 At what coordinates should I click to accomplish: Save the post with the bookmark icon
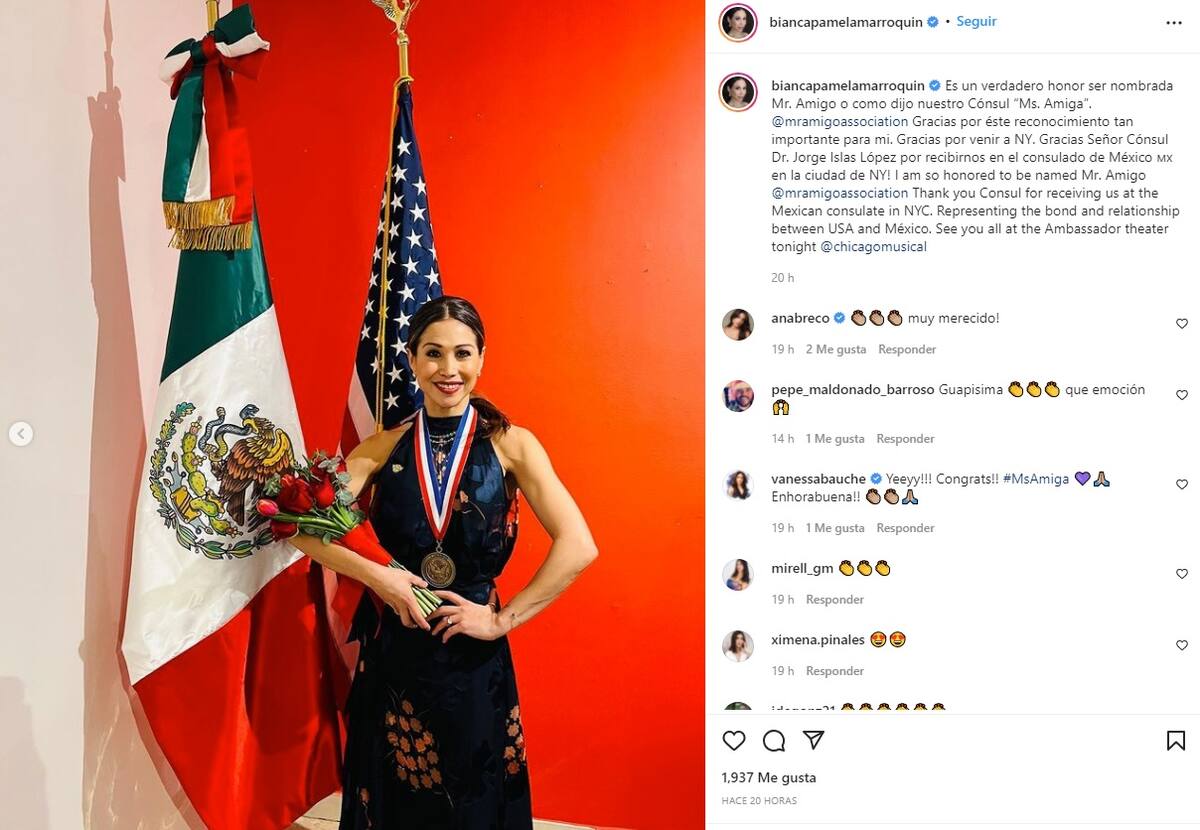click(x=1176, y=740)
